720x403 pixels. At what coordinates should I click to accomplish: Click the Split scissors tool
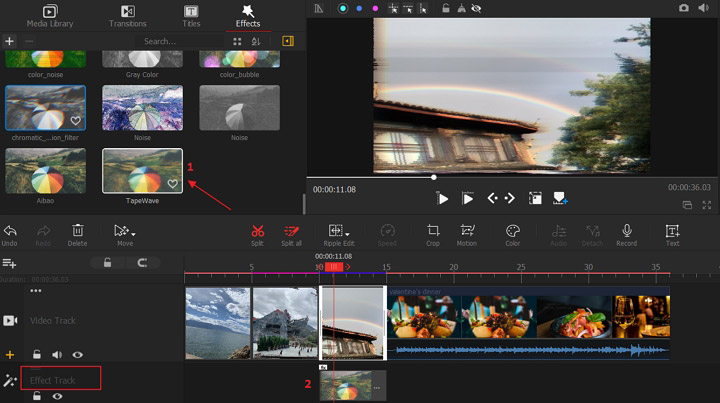tap(257, 233)
